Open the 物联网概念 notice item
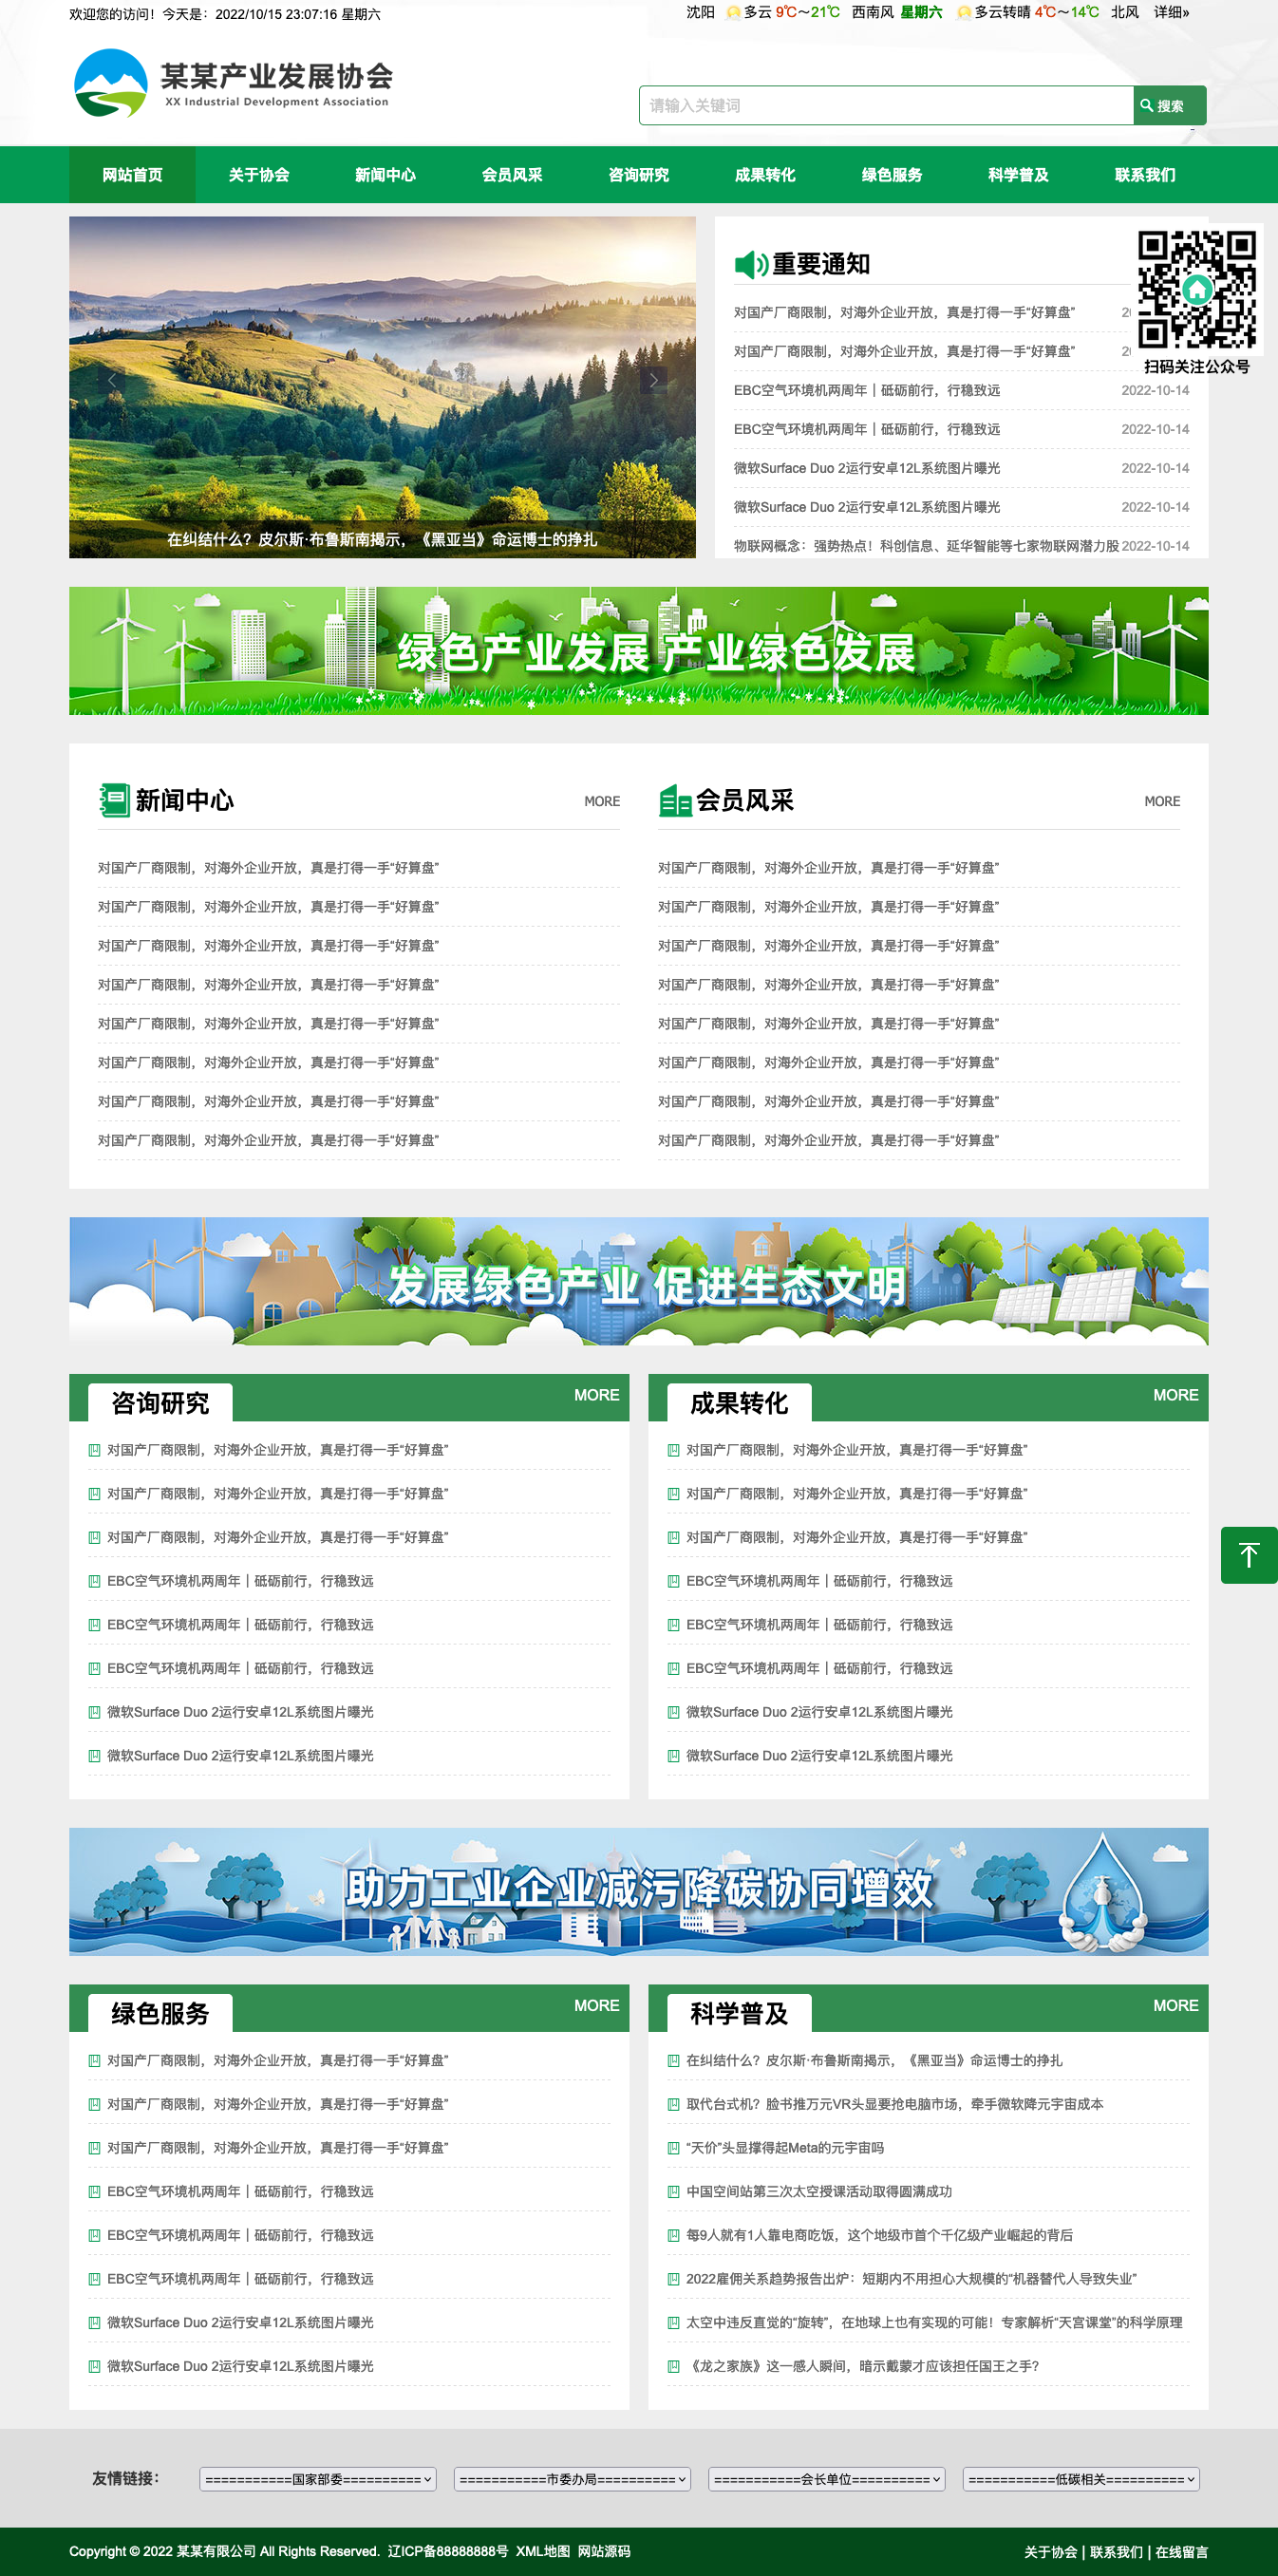 click(926, 546)
